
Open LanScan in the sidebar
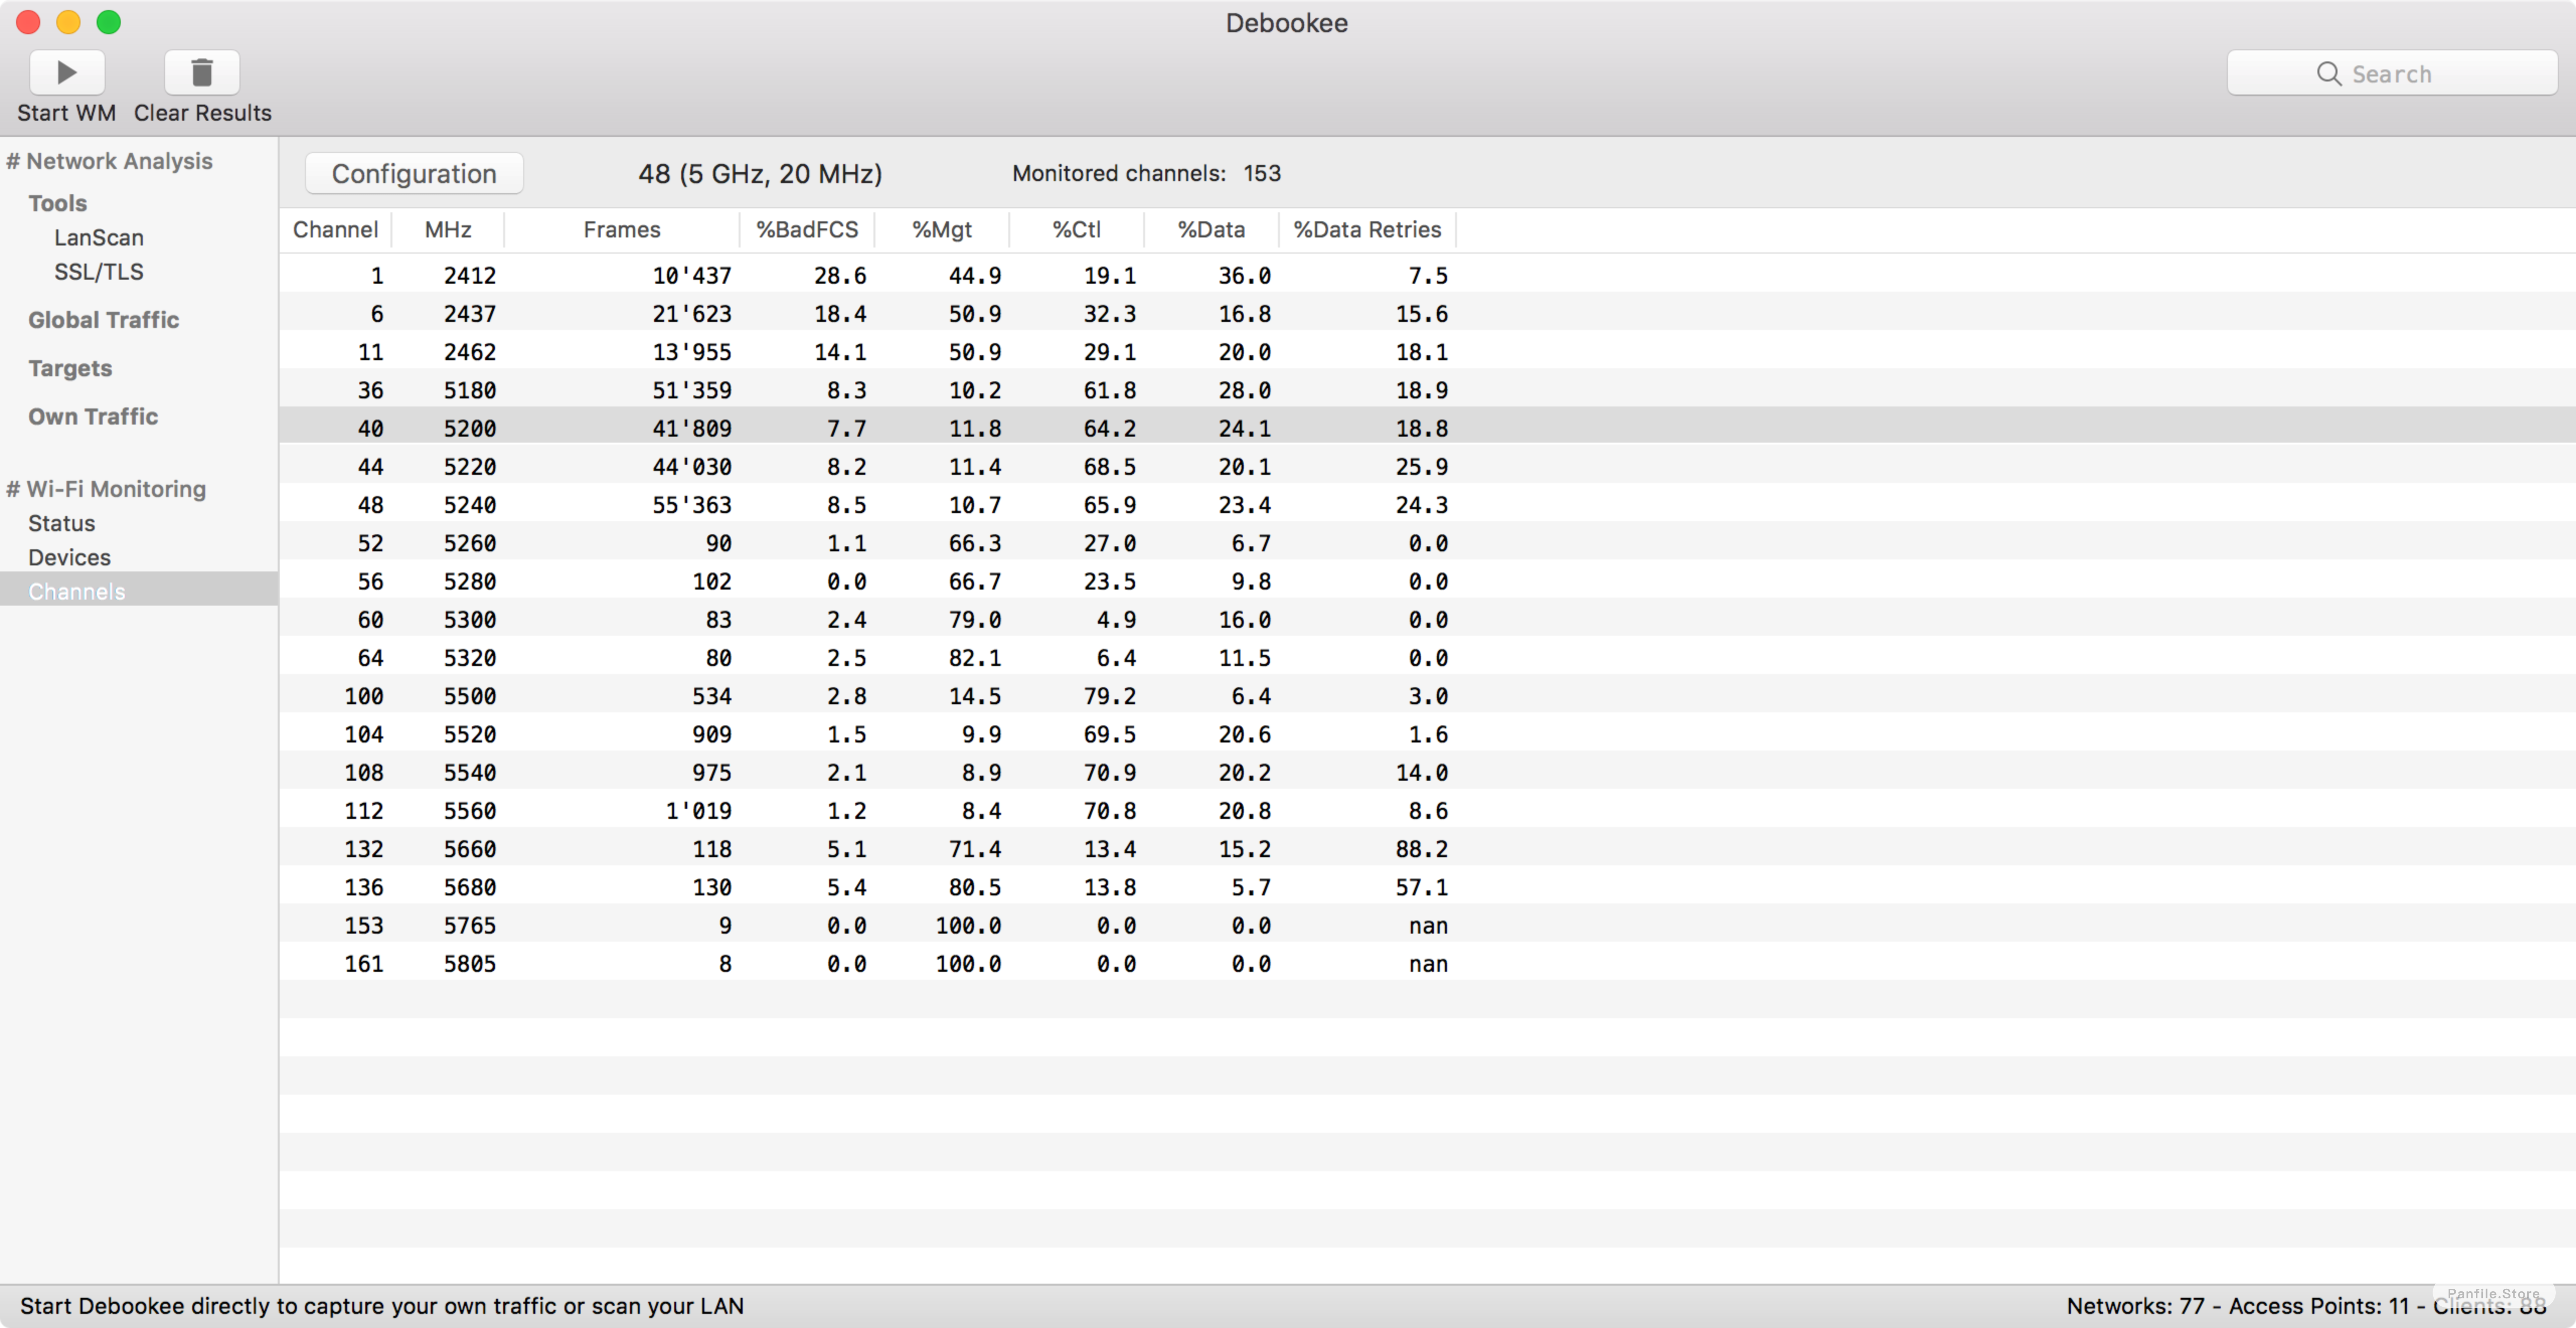pos(99,237)
